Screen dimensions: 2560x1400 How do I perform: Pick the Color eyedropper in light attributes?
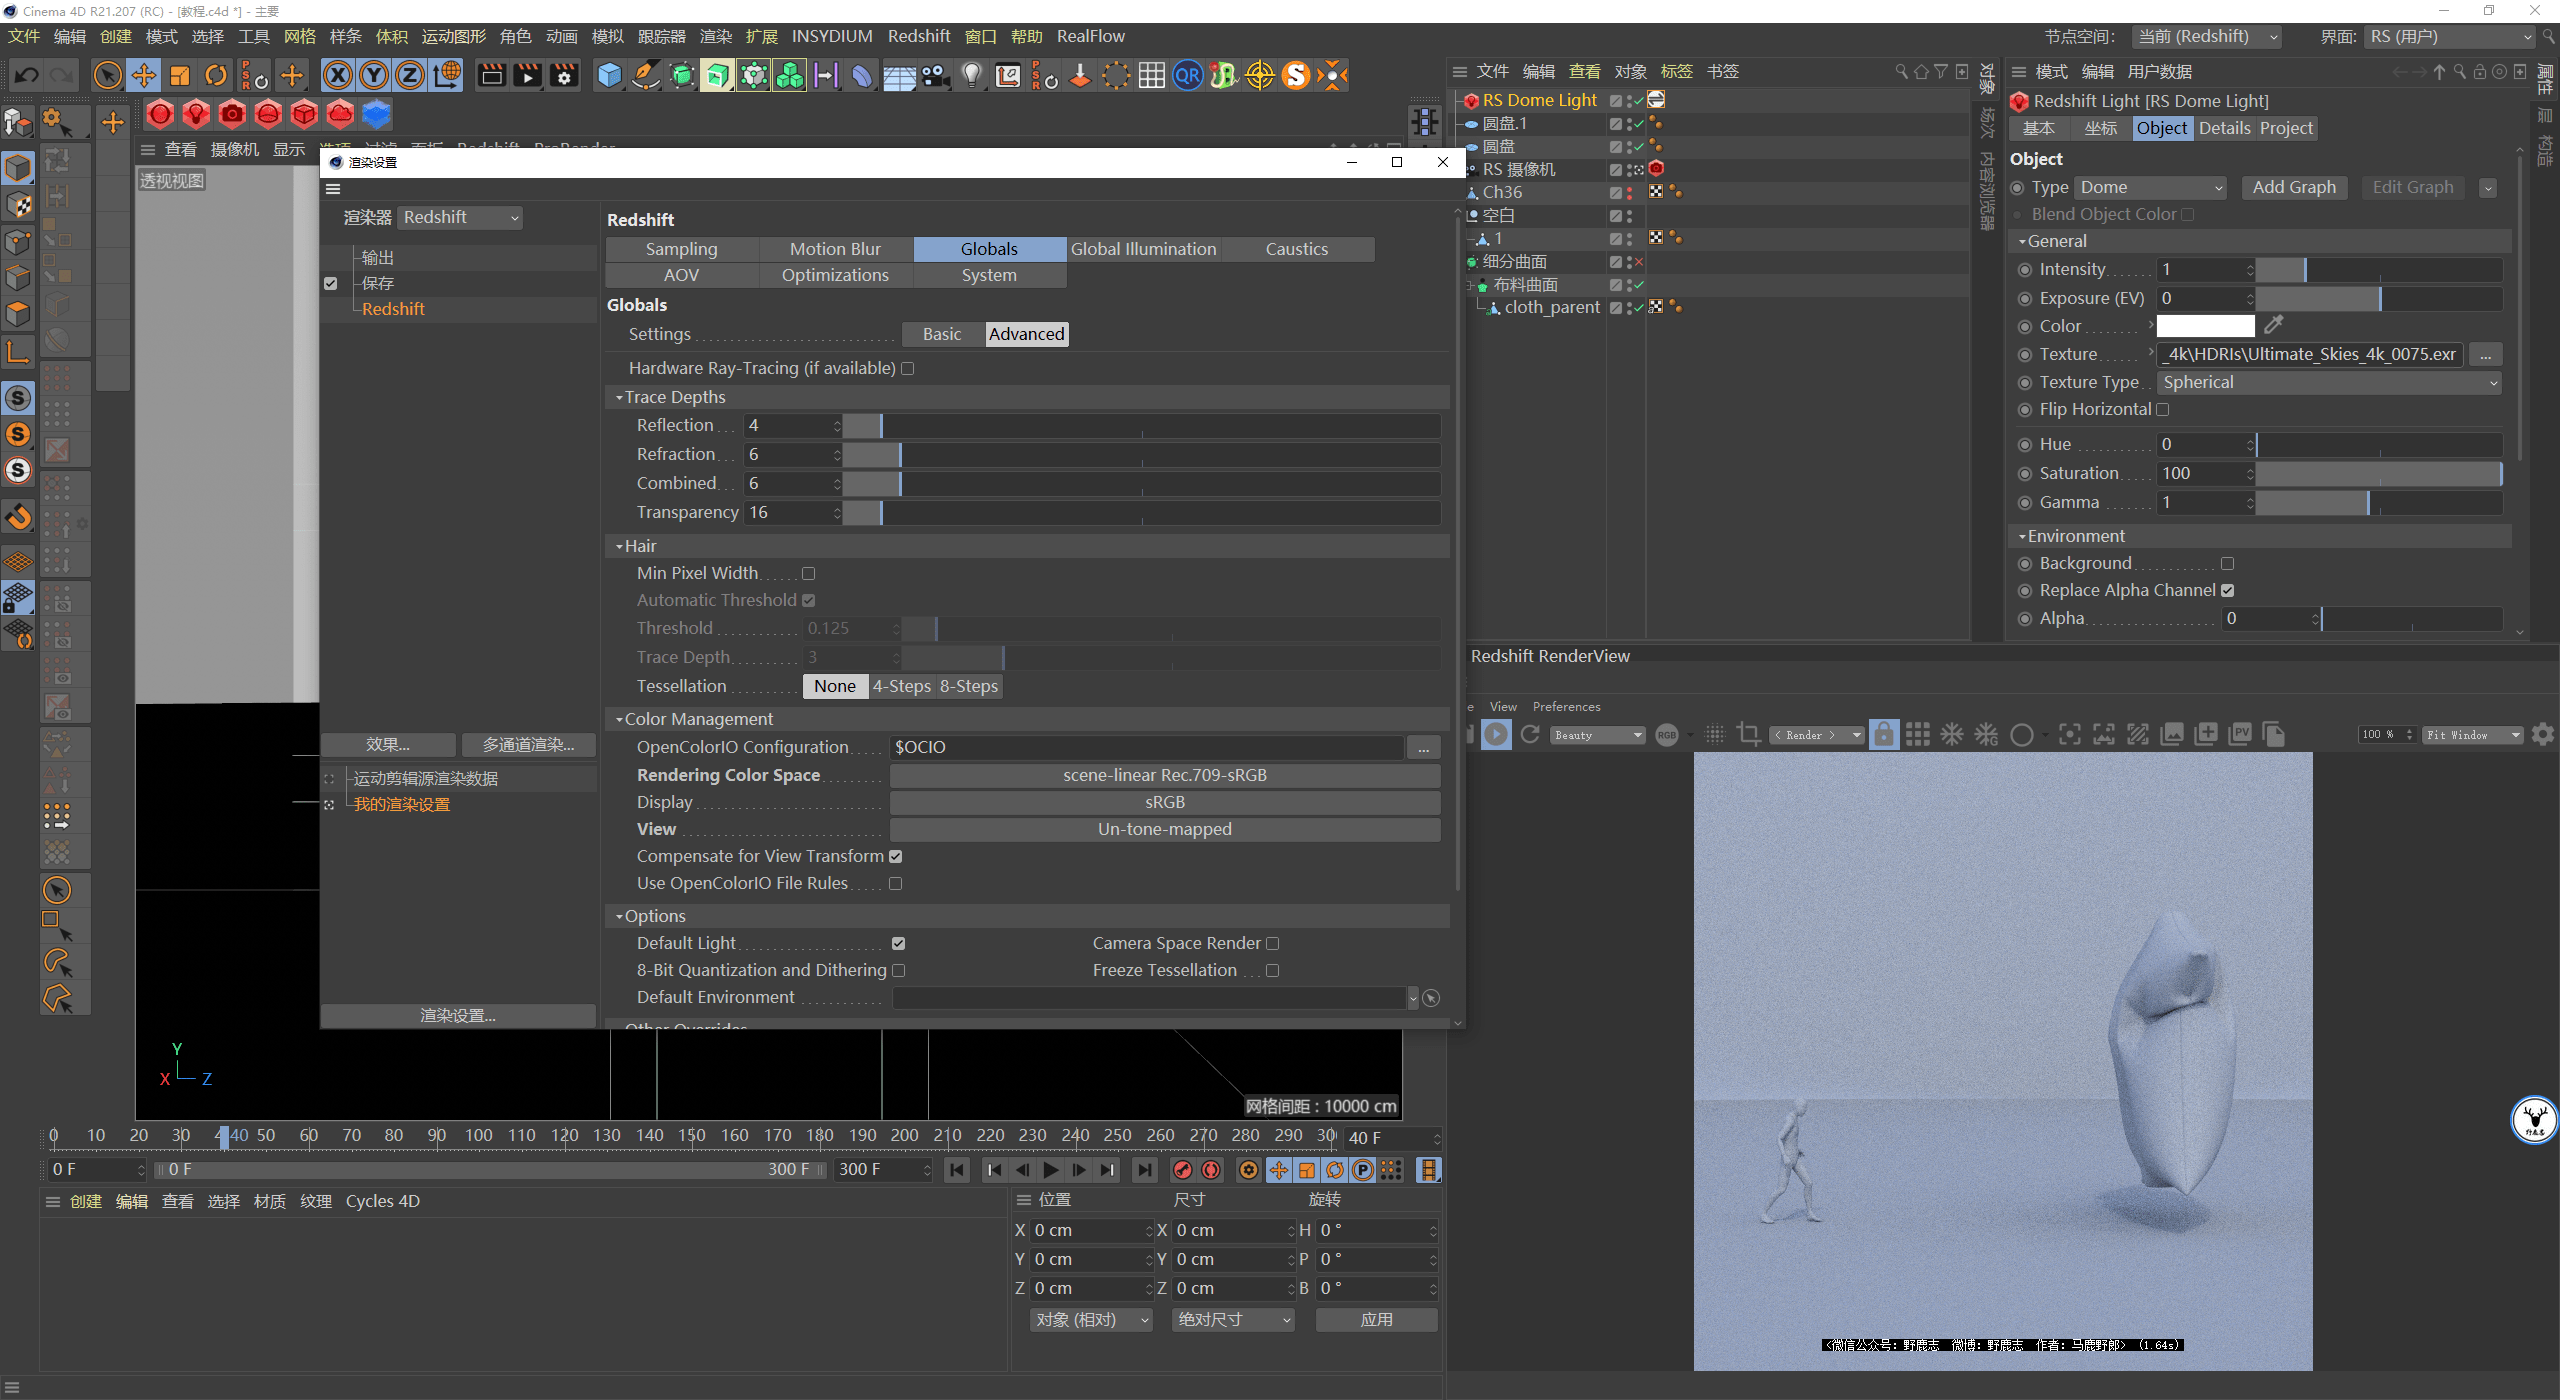tap(2274, 325)
